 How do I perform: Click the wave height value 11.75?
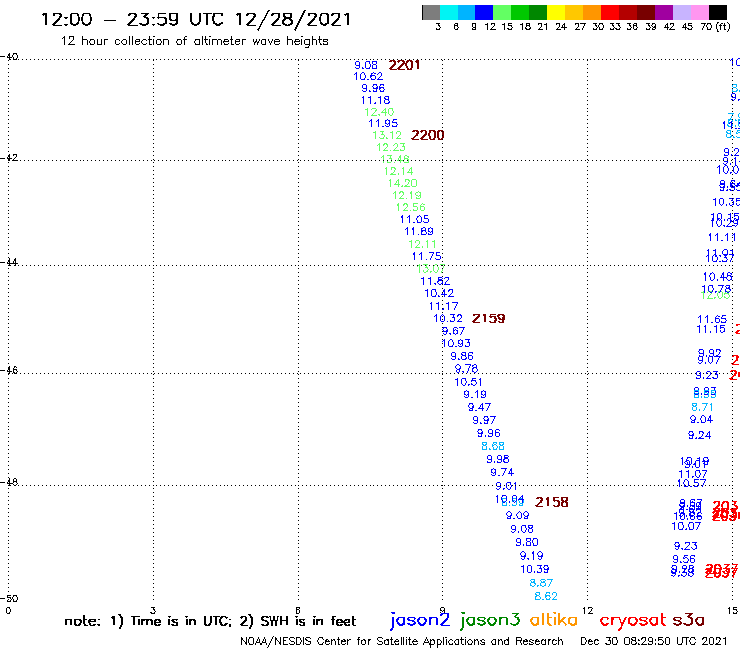click(x=427, y=256)
